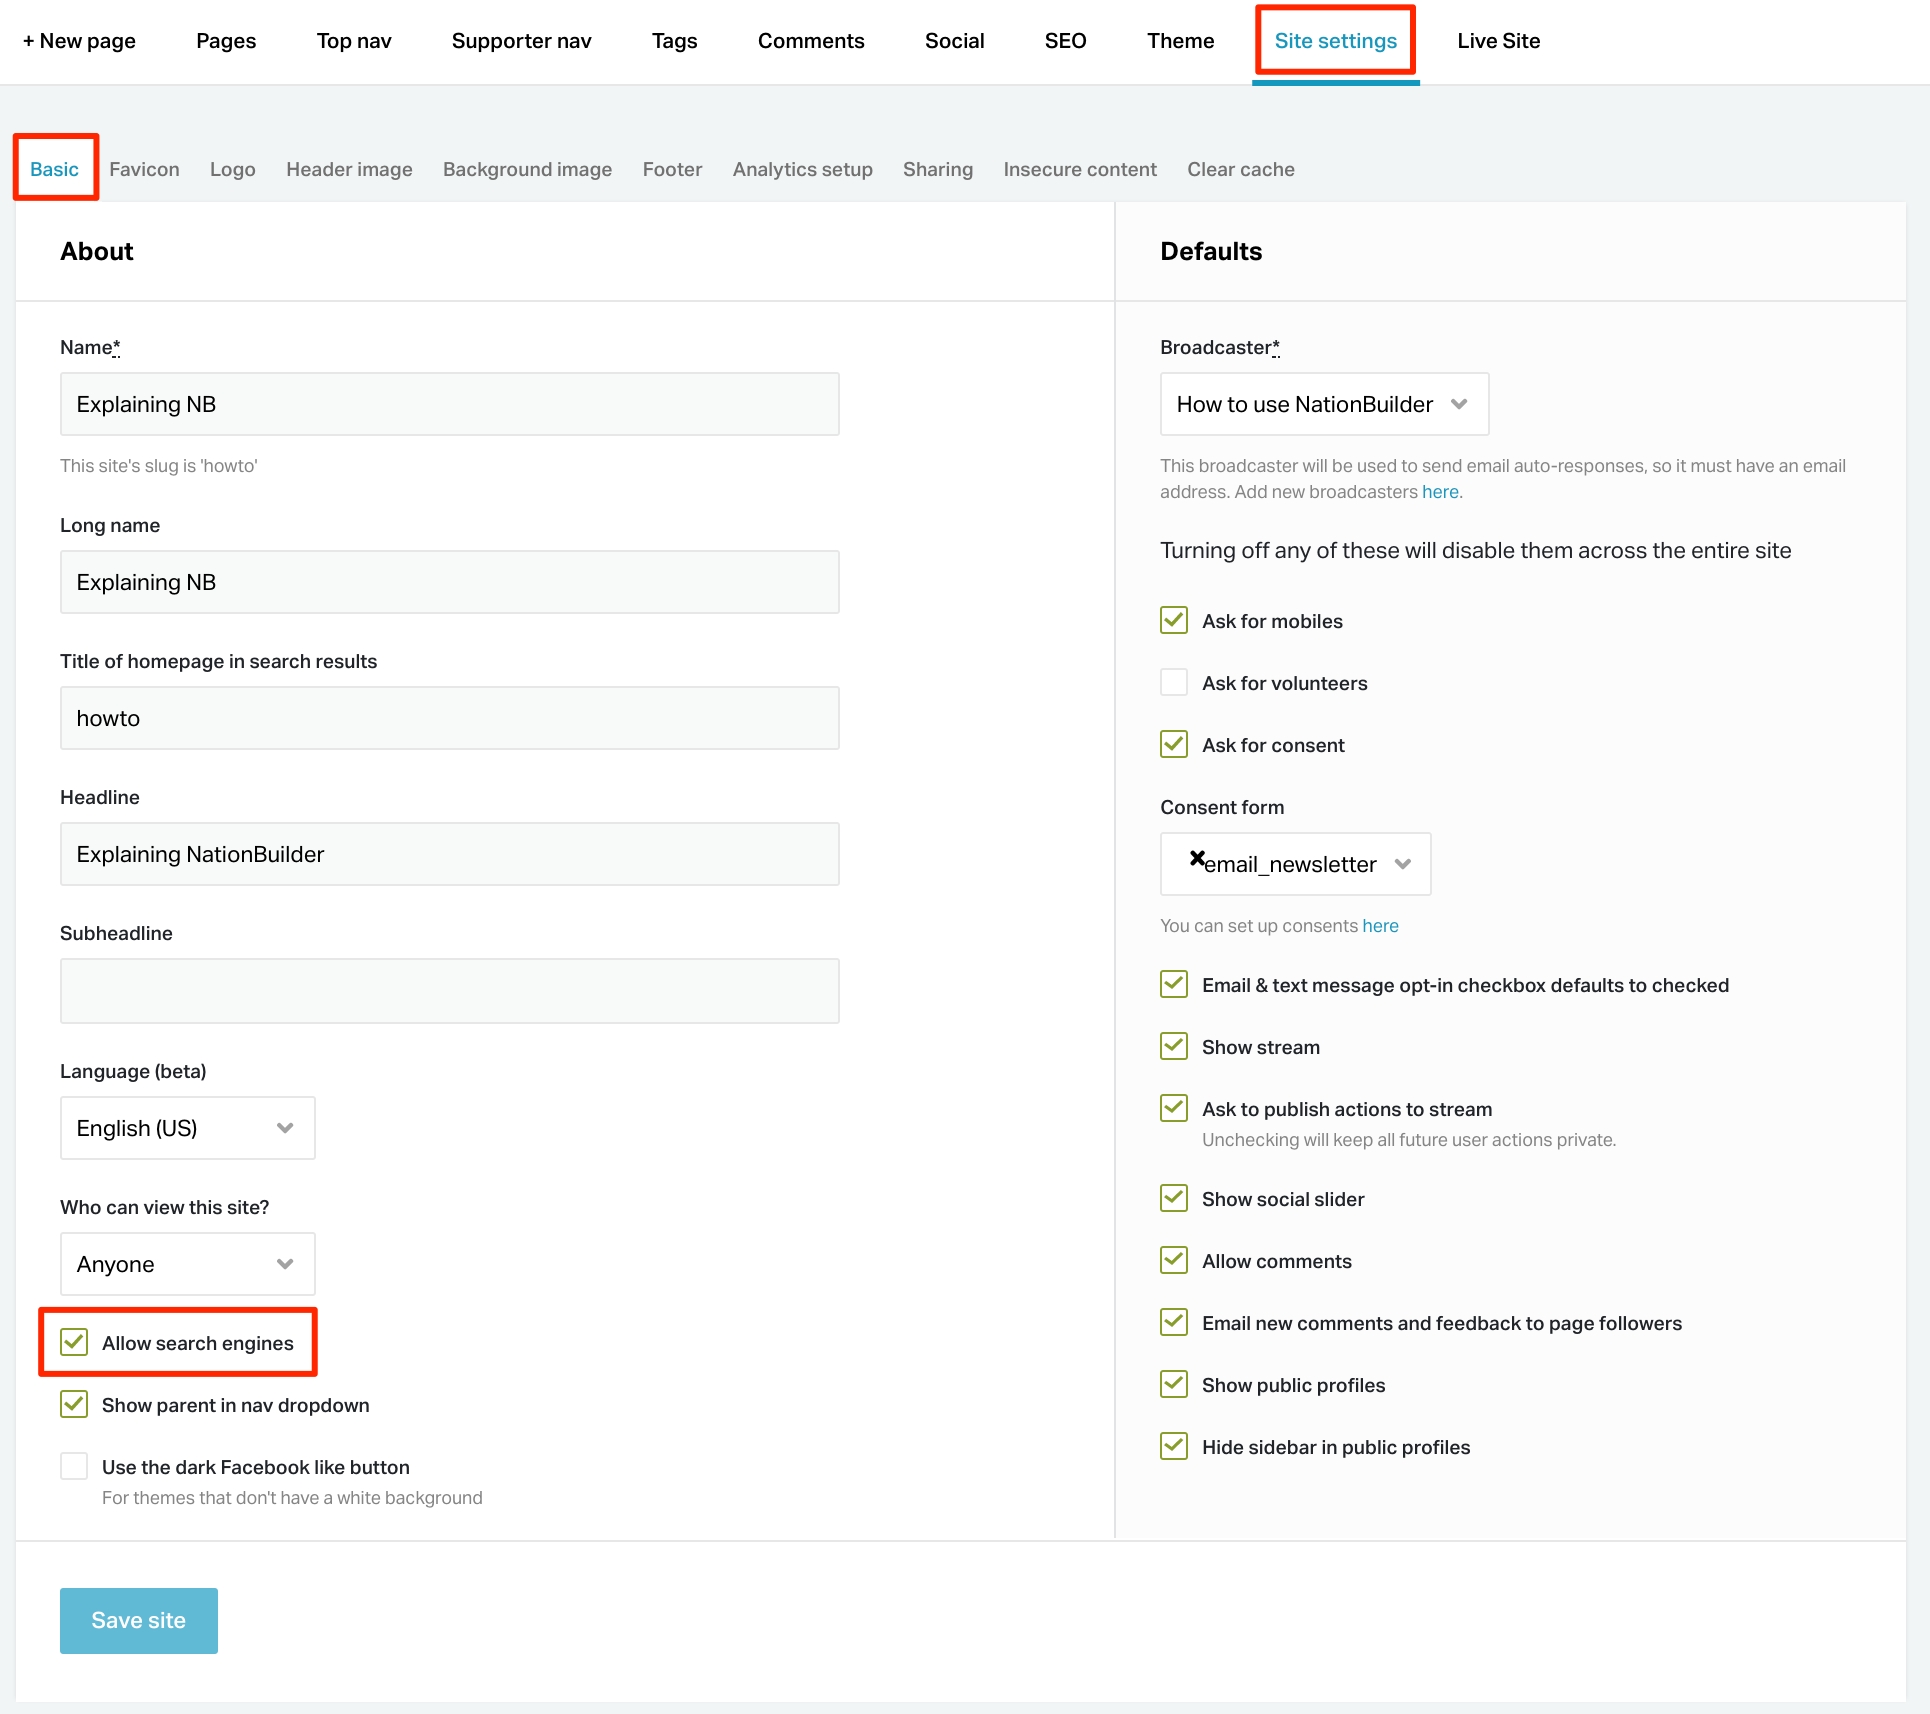Switch to the Analytics setup tab

801,169
